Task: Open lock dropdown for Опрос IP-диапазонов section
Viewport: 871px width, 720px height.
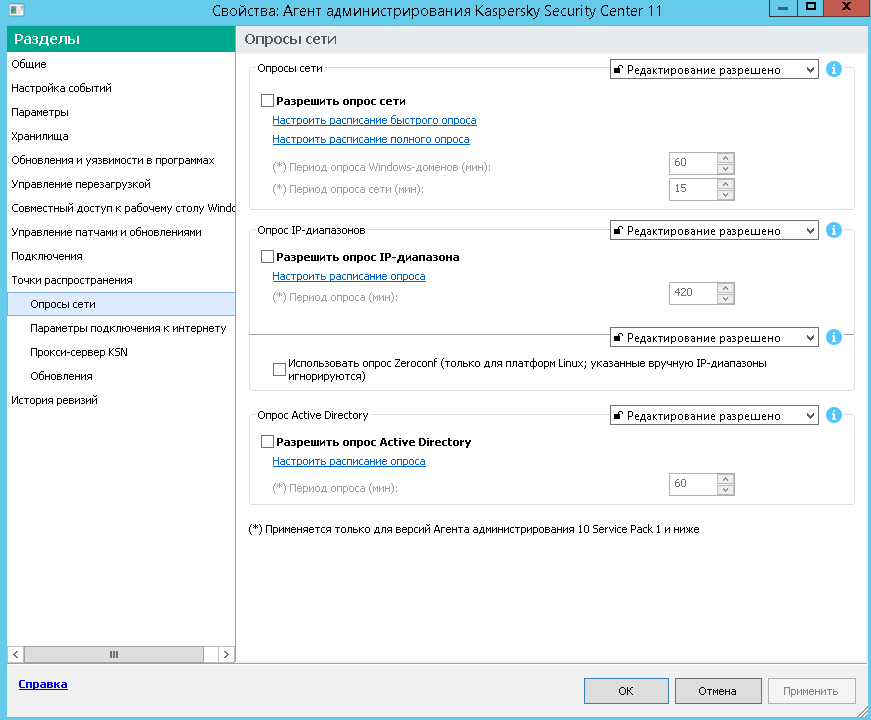Action: (714, 231)
